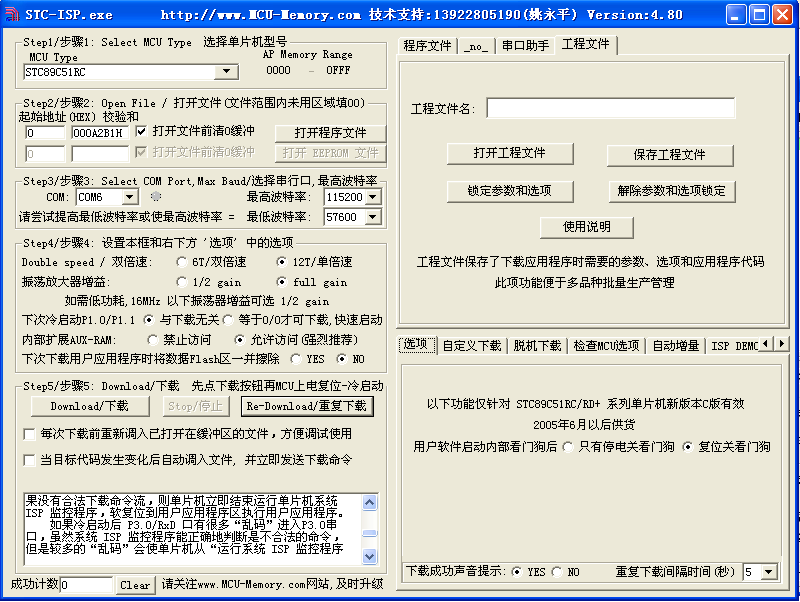Click Download/下载 button
Screen dimensions: 800x602
[90, 406]
